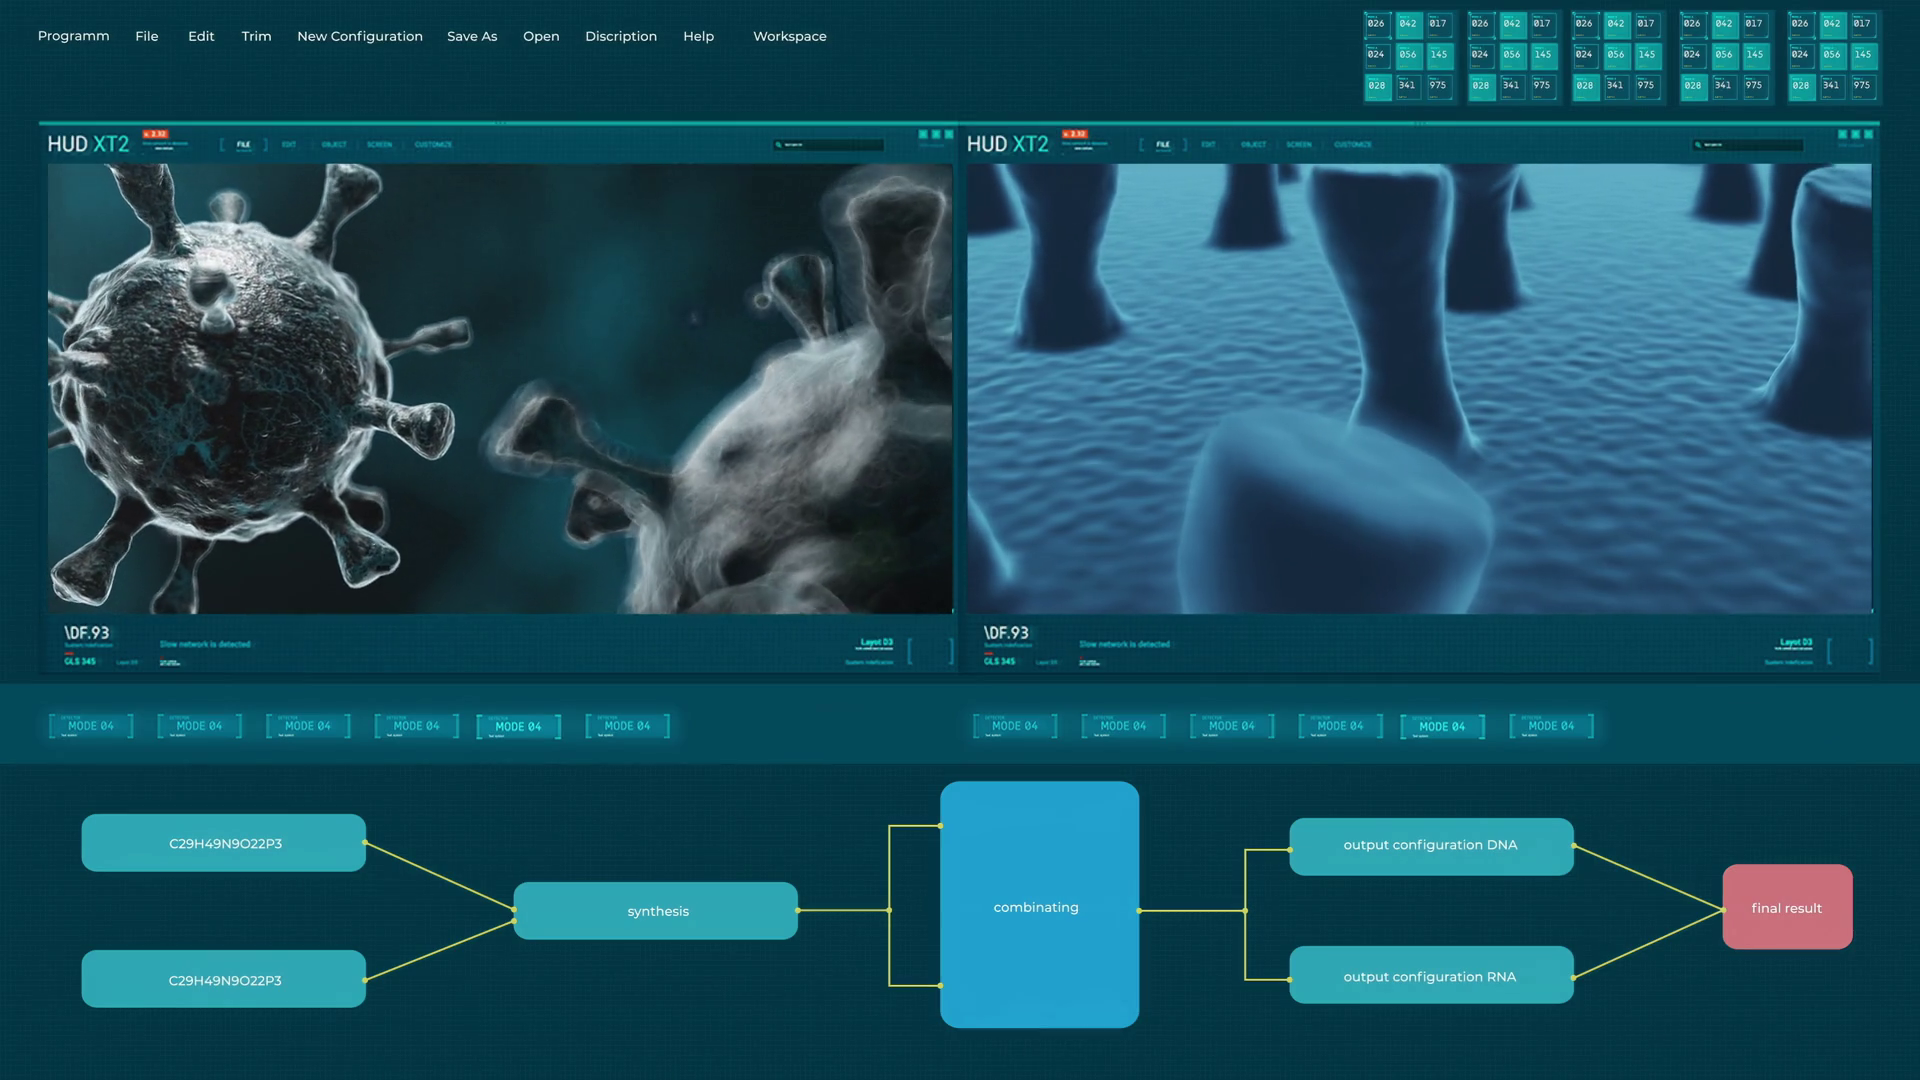Open the New Configuration menu
1920x1080 pixels.
[360, 36]
